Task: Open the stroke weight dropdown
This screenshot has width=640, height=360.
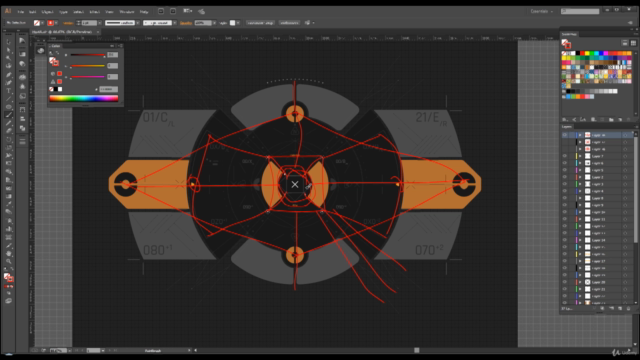Action: click(x=100, y=23)
